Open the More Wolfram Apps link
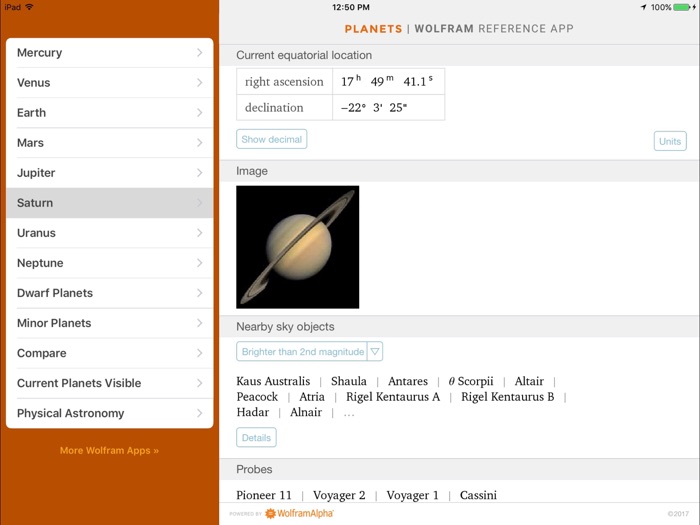Screen dimensions: 700x525 point(109,450)
